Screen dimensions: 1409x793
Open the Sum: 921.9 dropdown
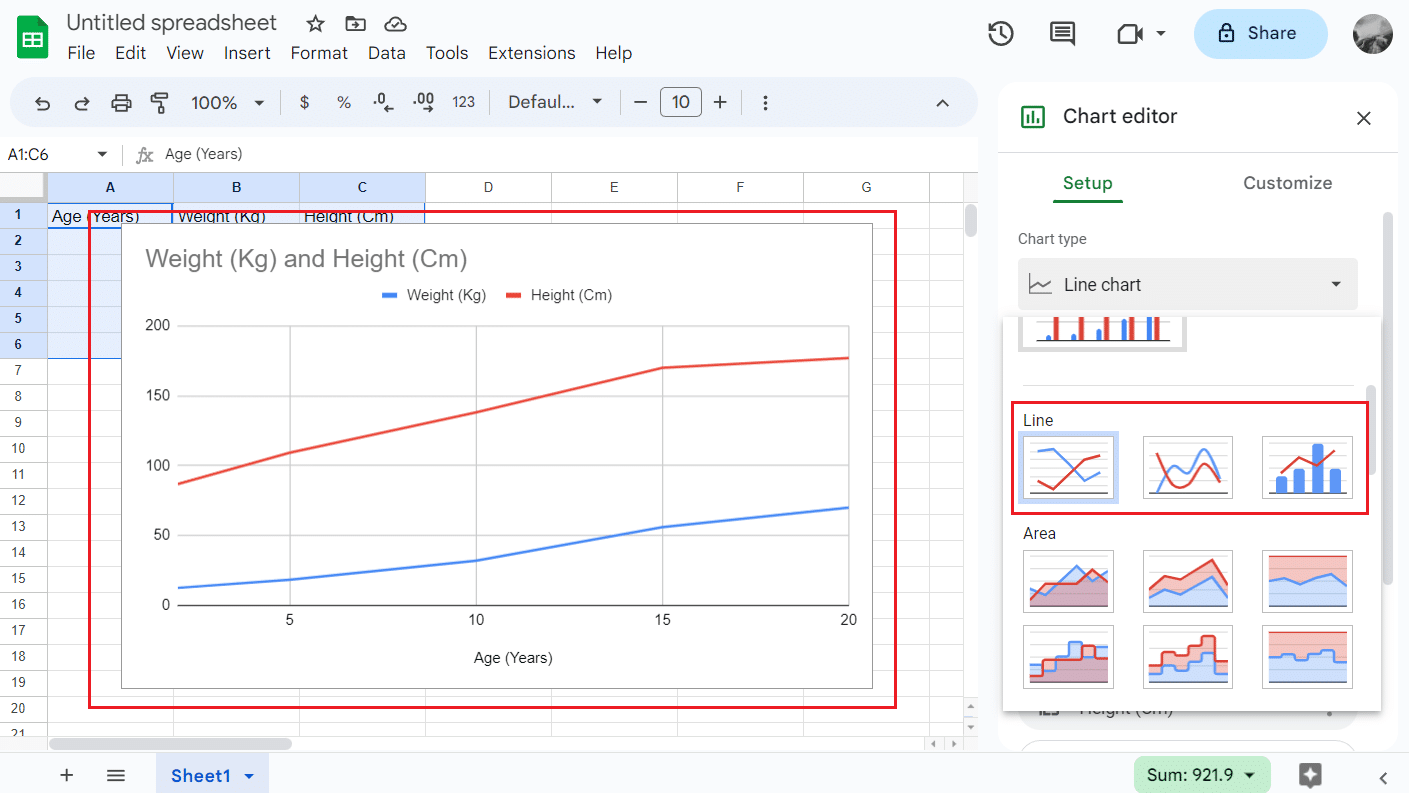[1202, 775]
